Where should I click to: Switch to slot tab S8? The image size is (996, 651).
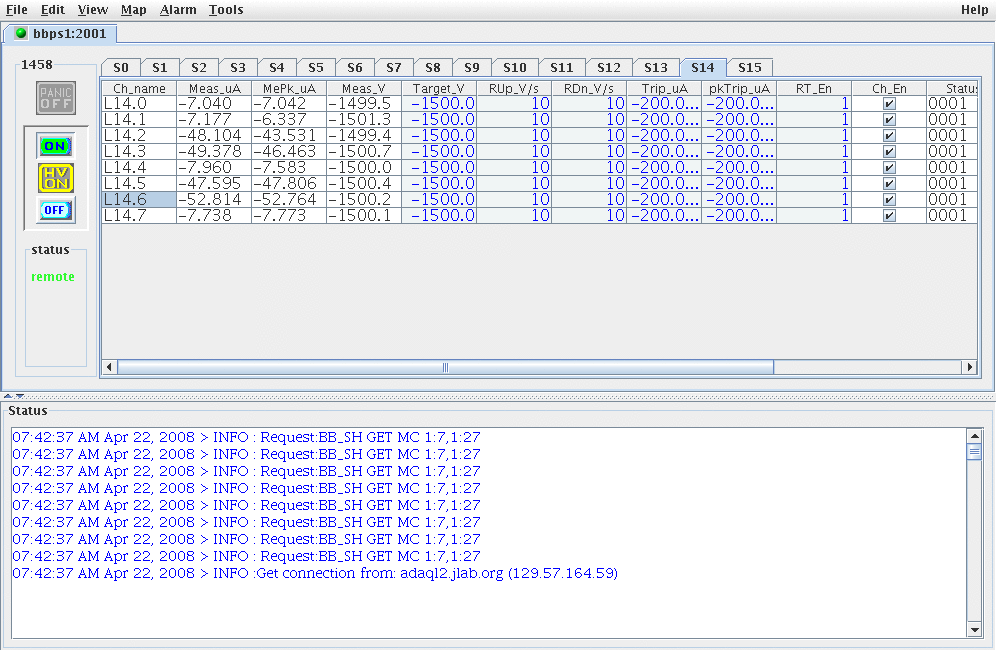pos(433,67)
